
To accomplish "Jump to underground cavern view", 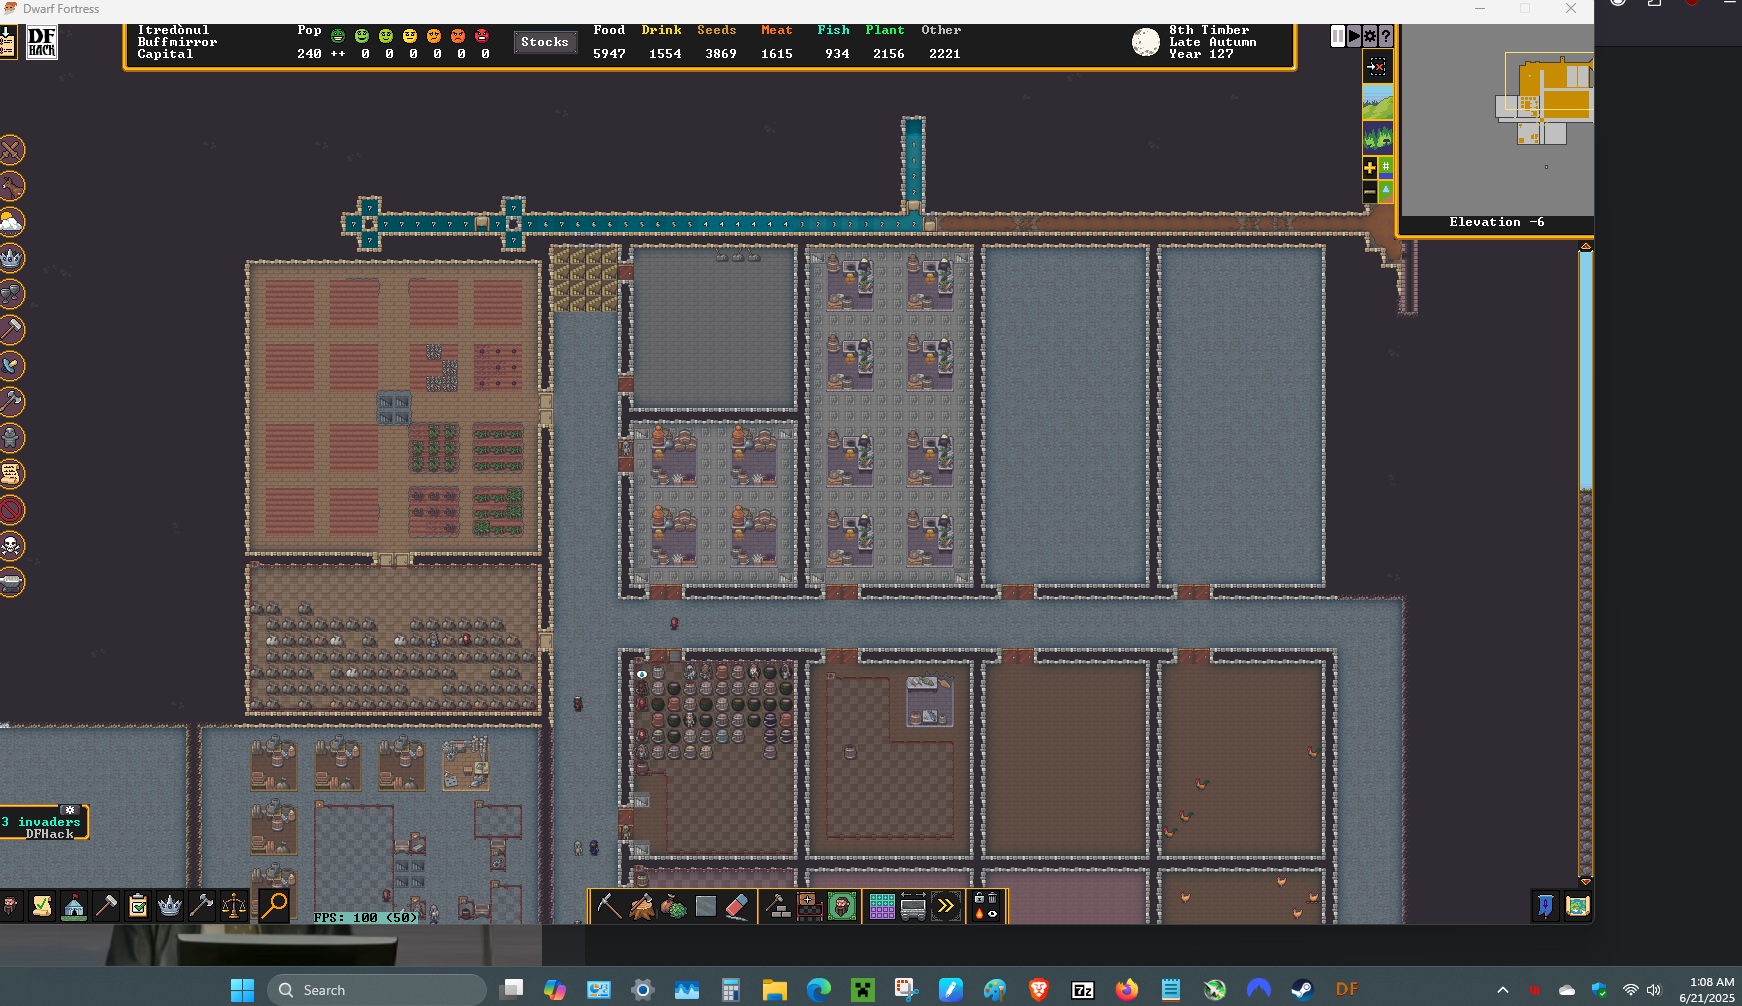I will [1377, 137].
